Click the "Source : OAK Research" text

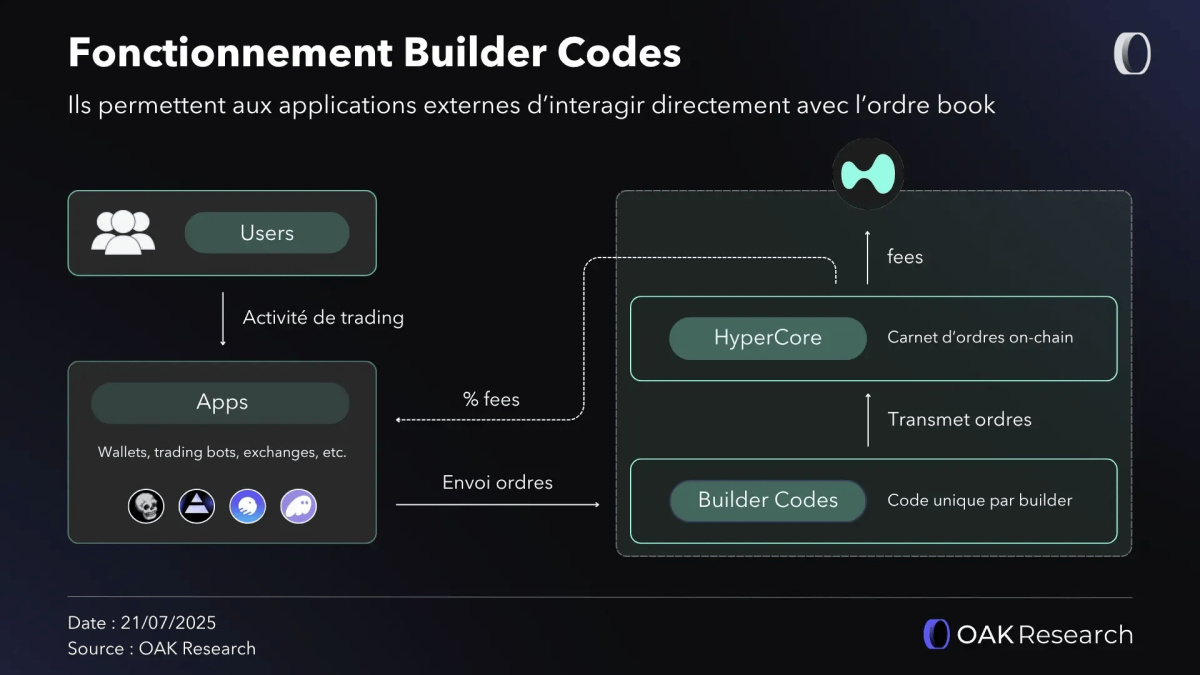[162, 648]
